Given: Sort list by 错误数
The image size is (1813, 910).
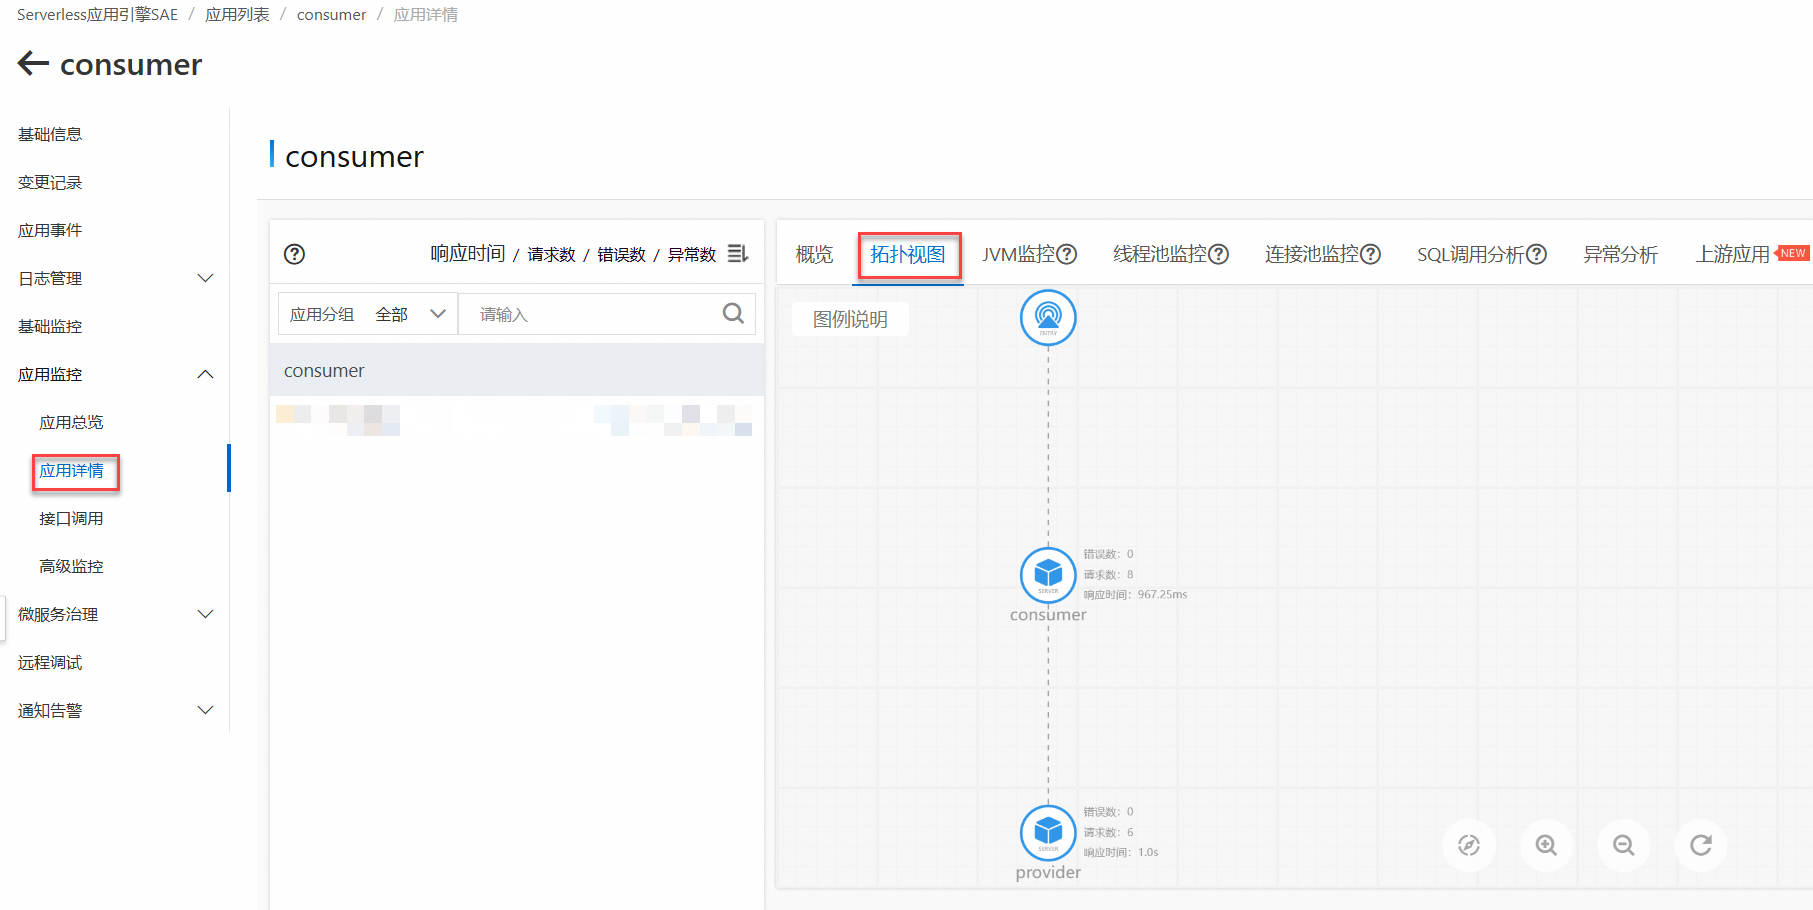Looking at the screenshot, I should (x=621, y=254).
